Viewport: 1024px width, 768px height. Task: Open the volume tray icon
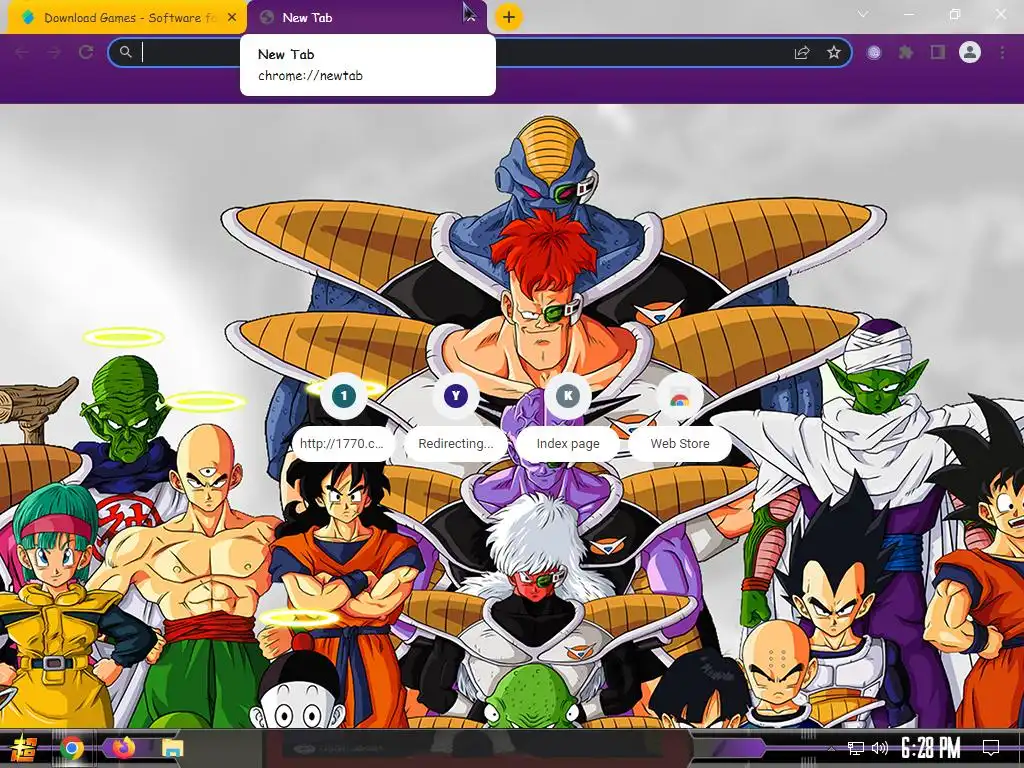tap(880, 748)
